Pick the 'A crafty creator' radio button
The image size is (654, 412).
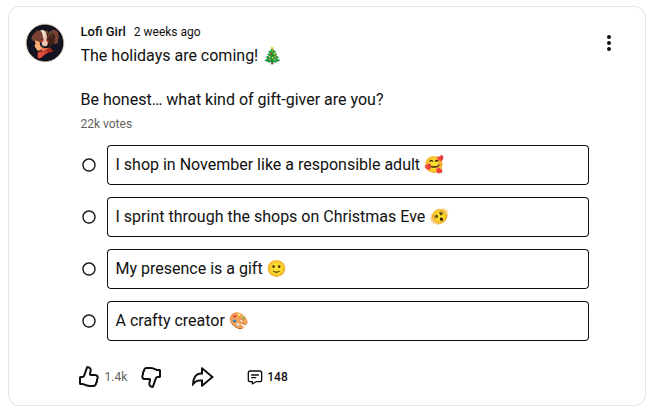89,321
